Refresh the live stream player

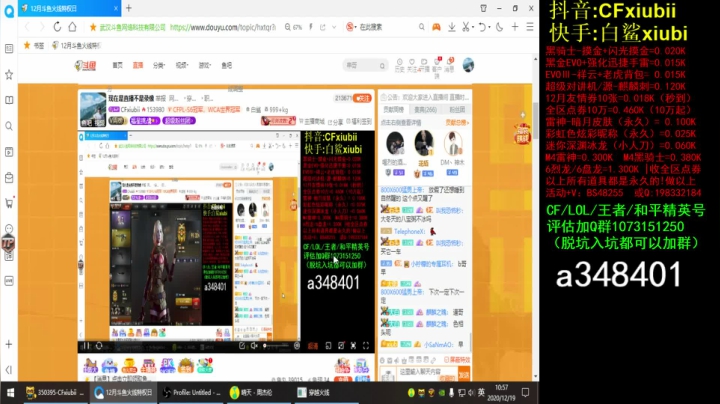click(99, 346)
